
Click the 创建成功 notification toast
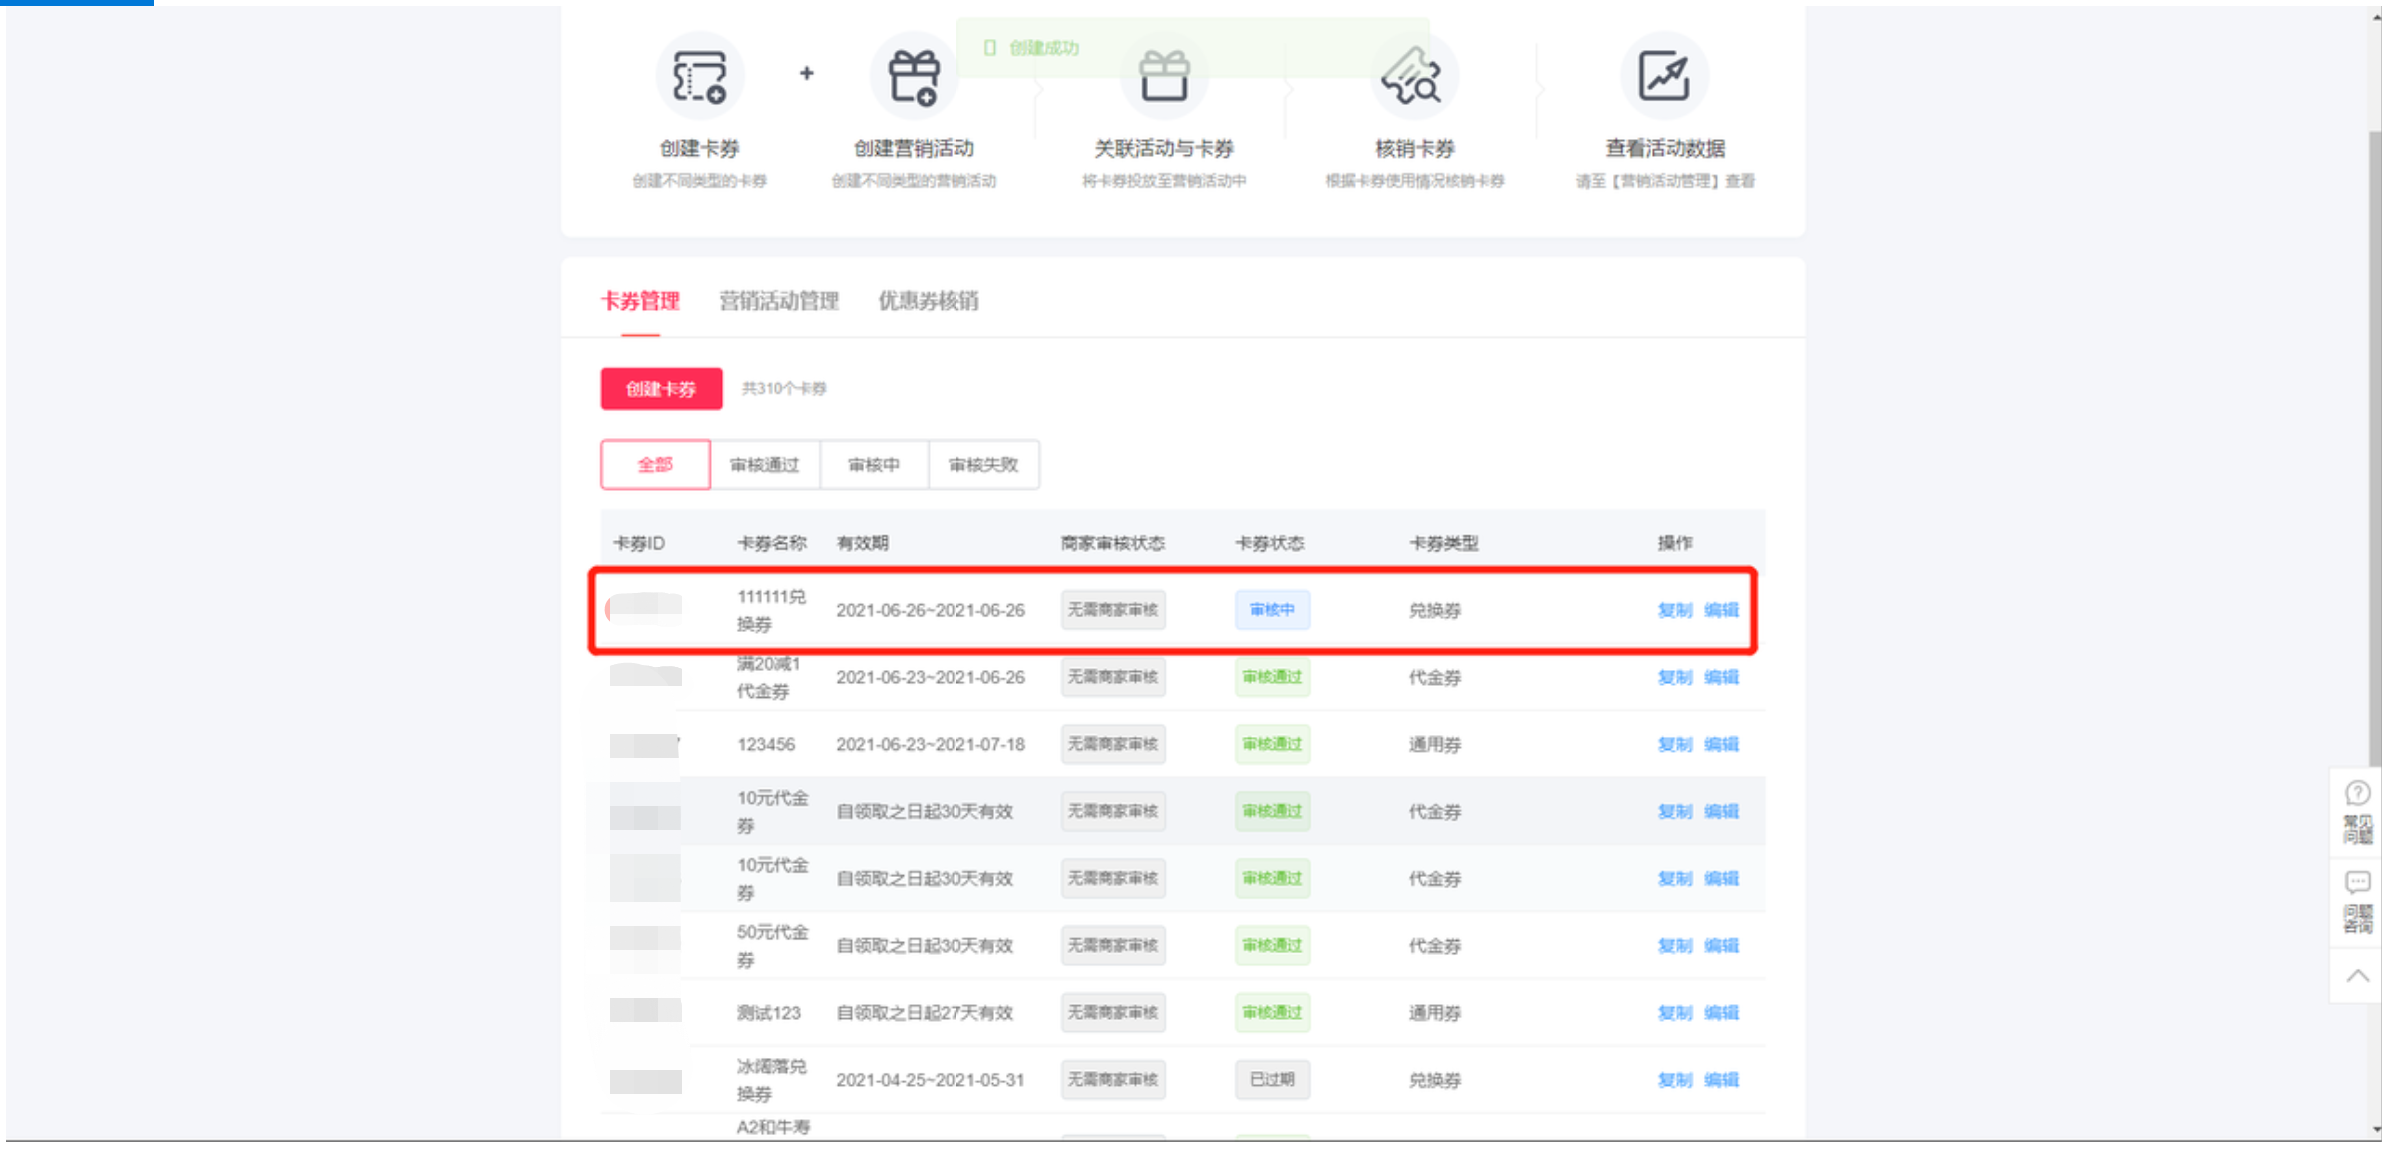[1192, 48]
